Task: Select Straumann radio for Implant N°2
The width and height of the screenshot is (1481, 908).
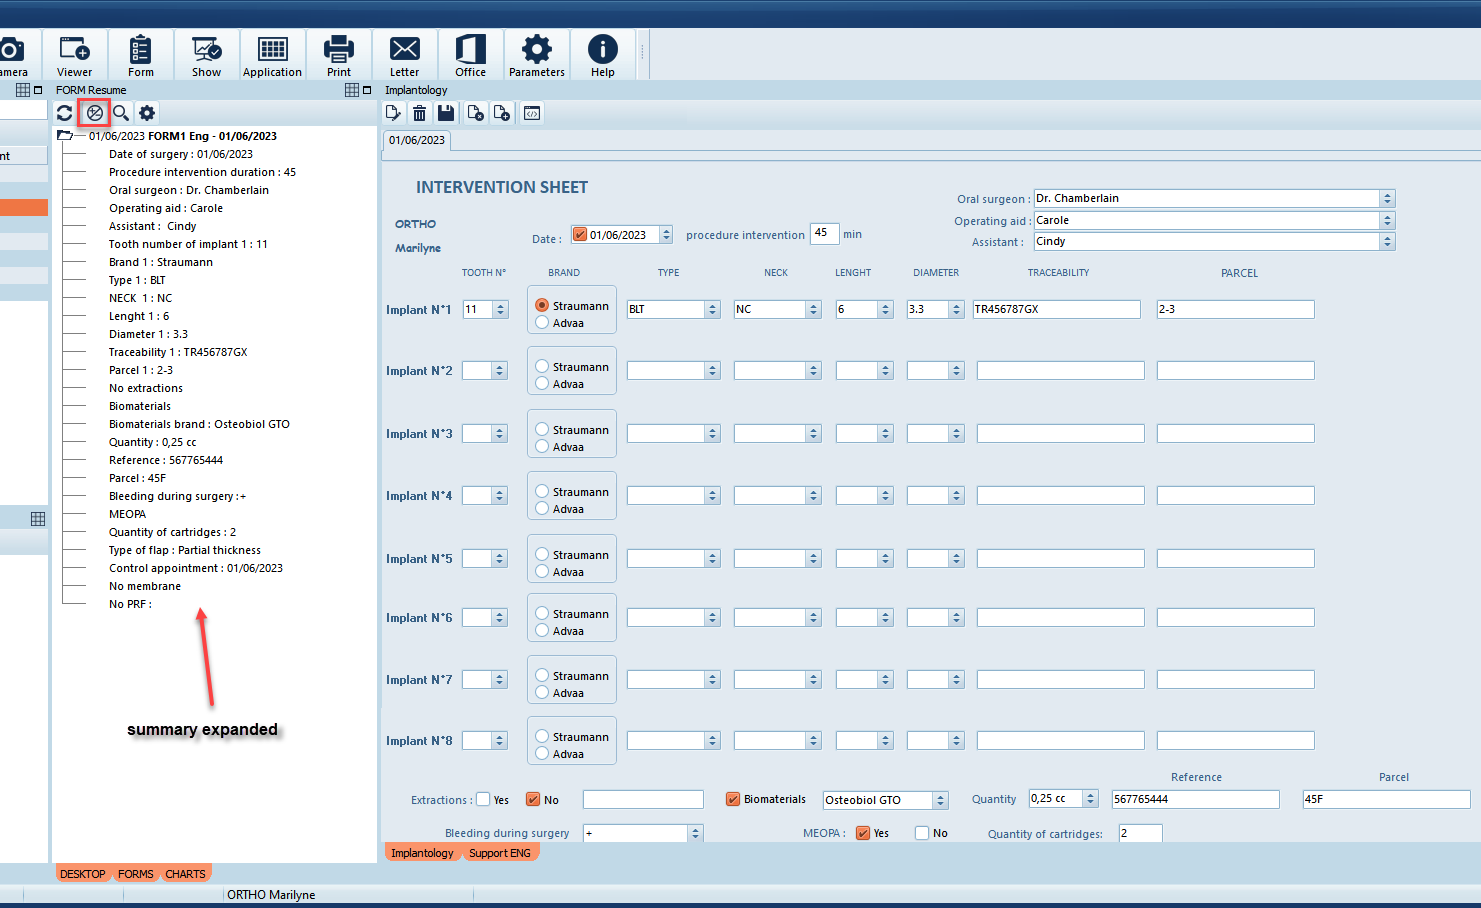Action: click(542, 366)
